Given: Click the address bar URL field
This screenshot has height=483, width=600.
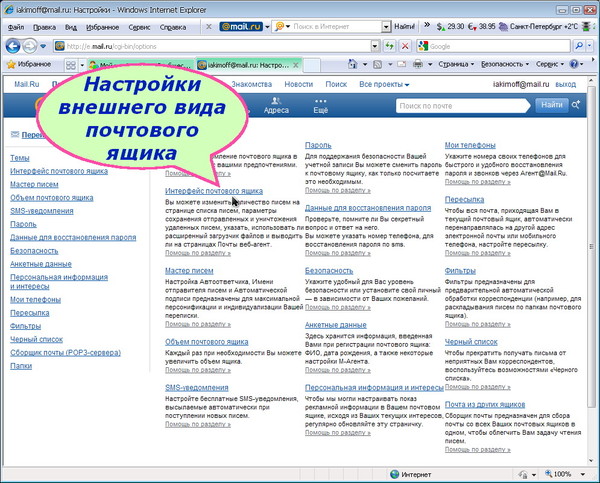Looking at the screenshot, I should point(213,46).
